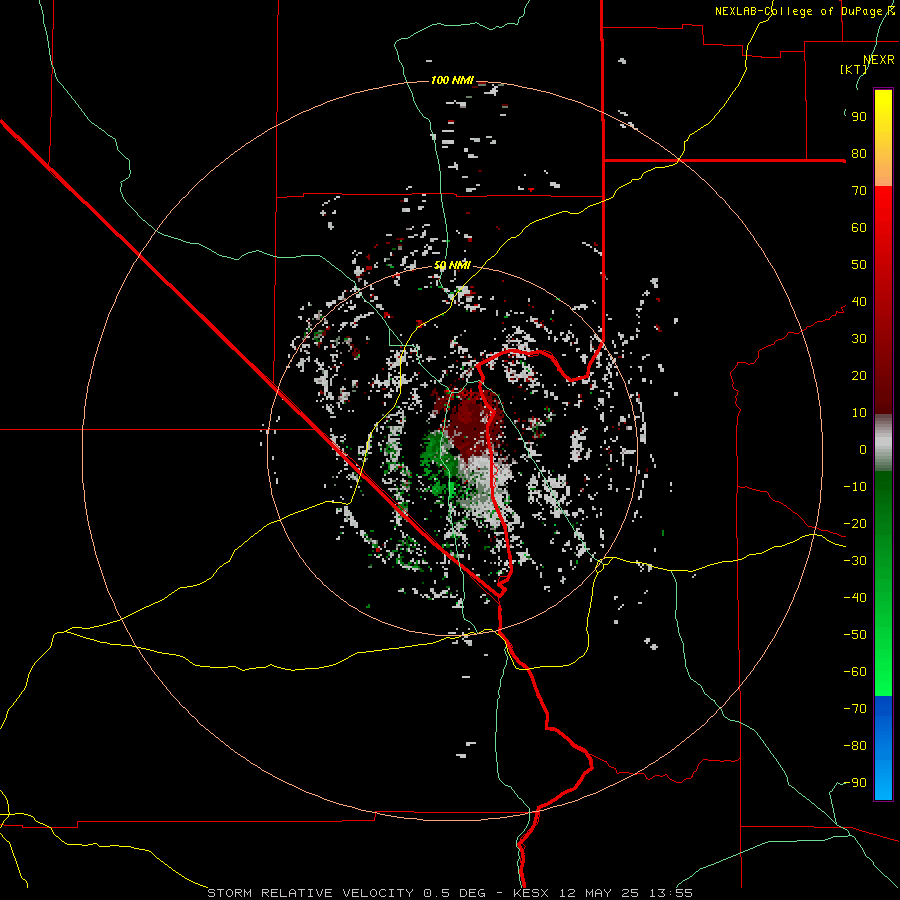Click the -40 value on velocity scale
The image size is (900, 900).
click(x=855, y=598)
